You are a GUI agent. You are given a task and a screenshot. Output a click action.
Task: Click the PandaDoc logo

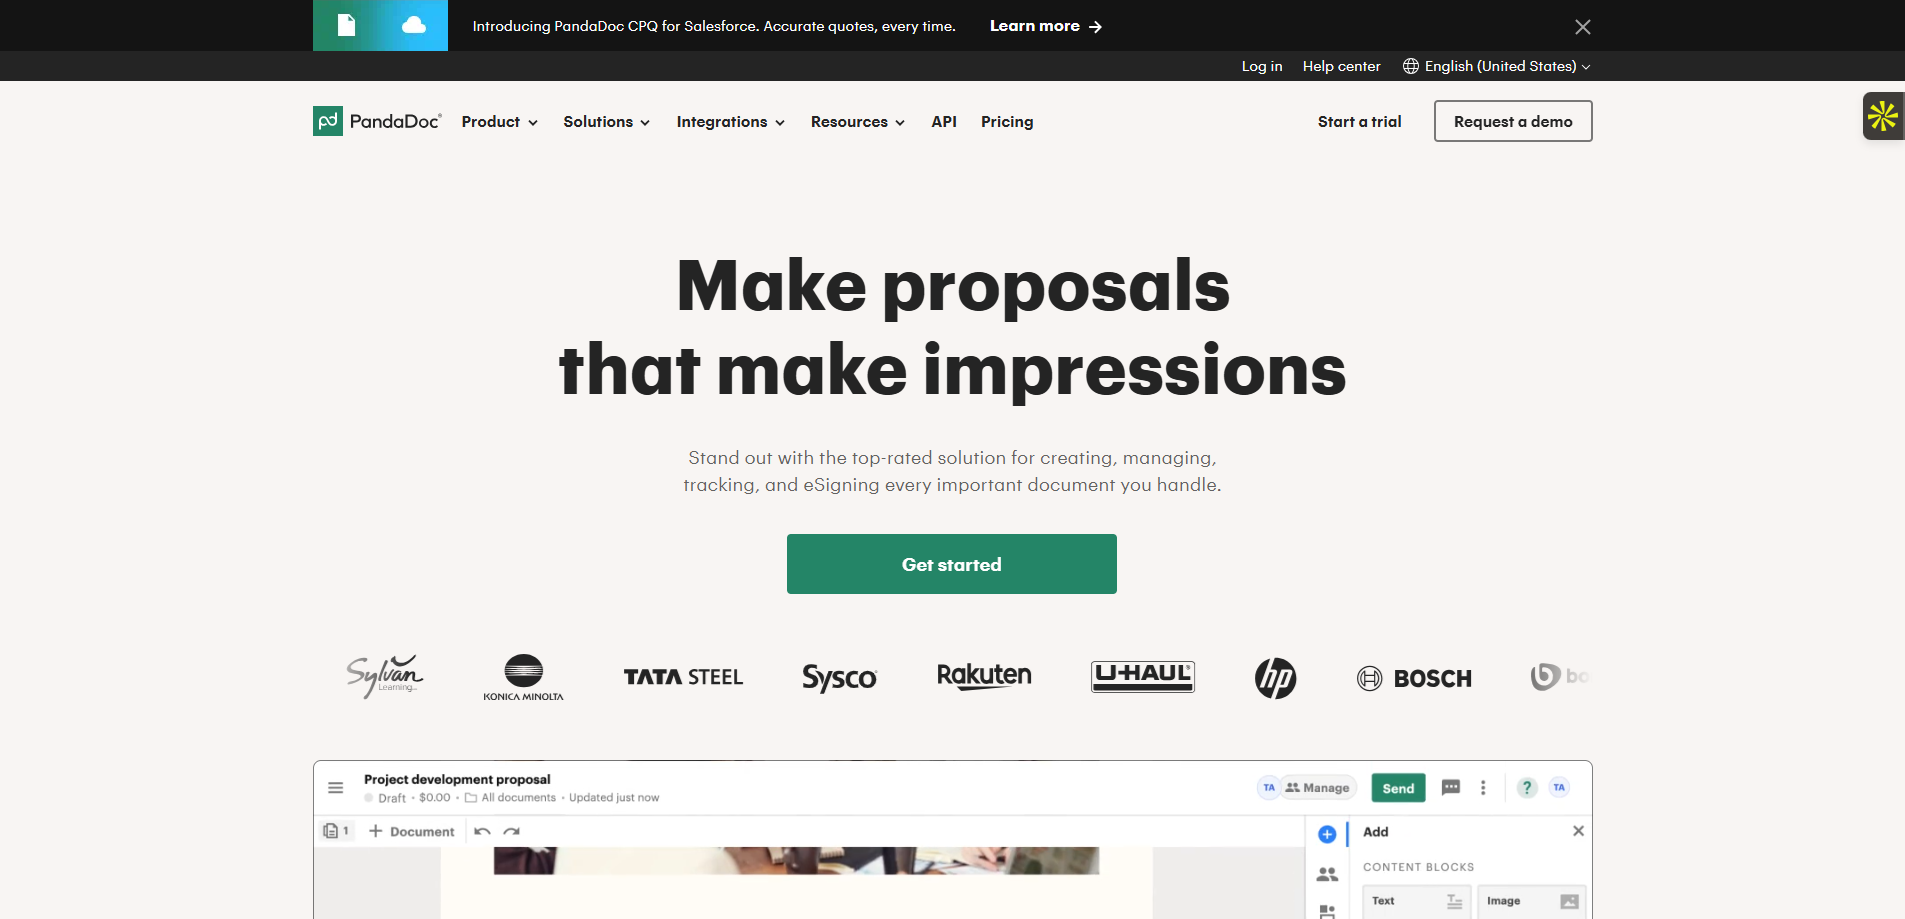[377, 121]
